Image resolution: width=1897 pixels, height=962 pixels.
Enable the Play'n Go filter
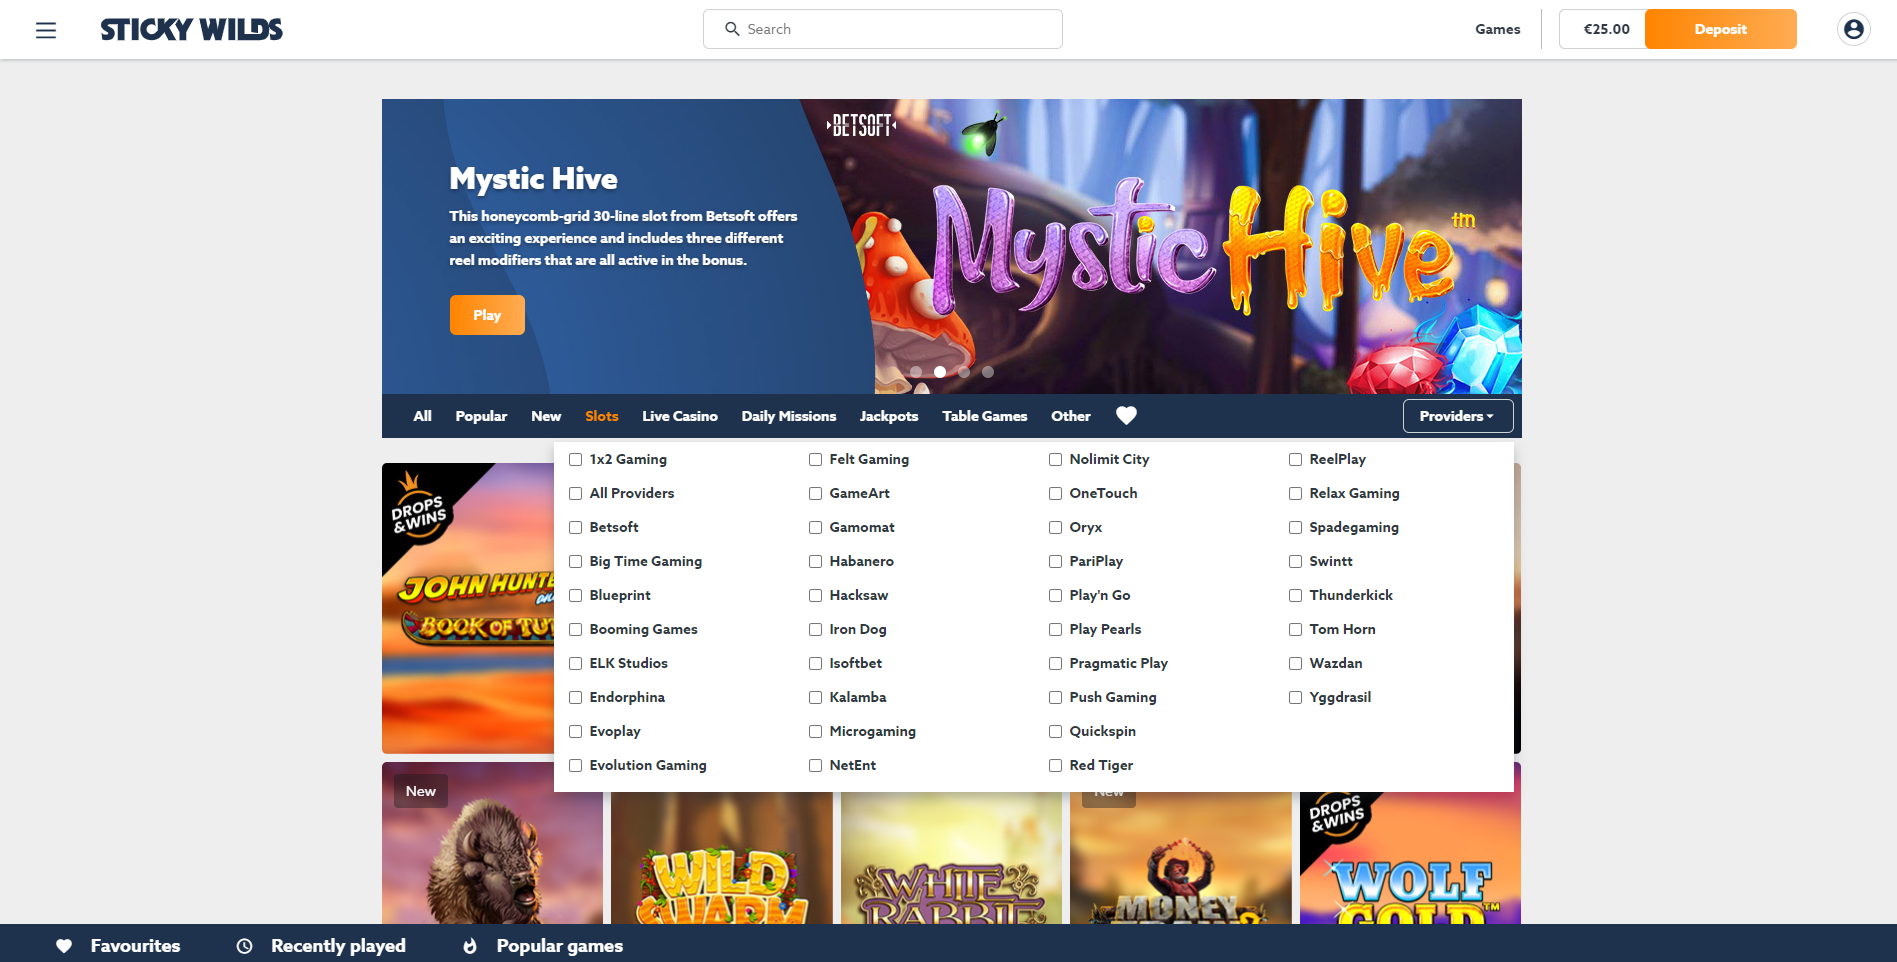tap(1056, 596)
